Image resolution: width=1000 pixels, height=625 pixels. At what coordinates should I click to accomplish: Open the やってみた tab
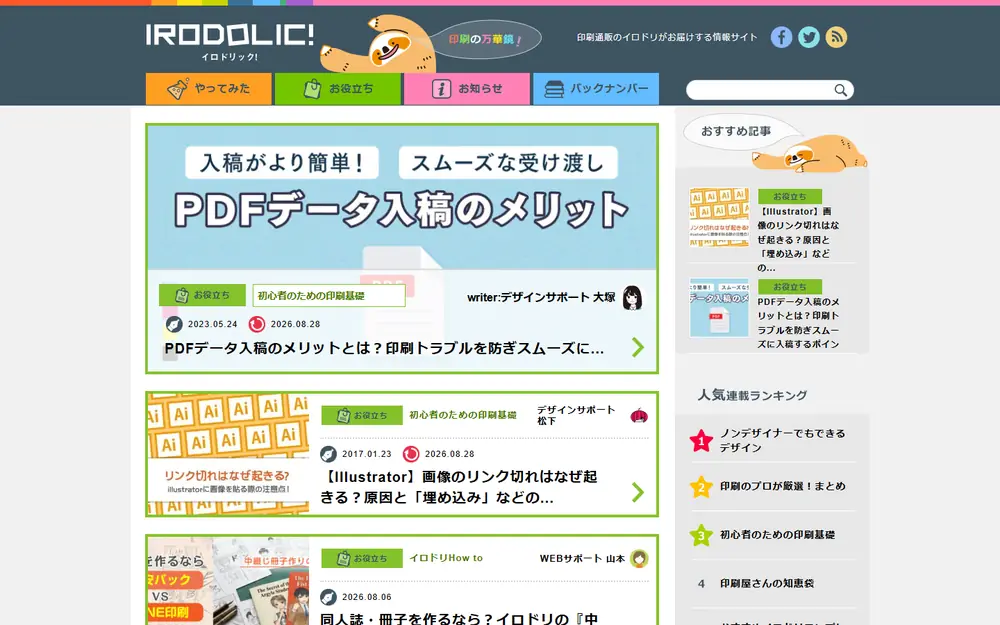209,89
